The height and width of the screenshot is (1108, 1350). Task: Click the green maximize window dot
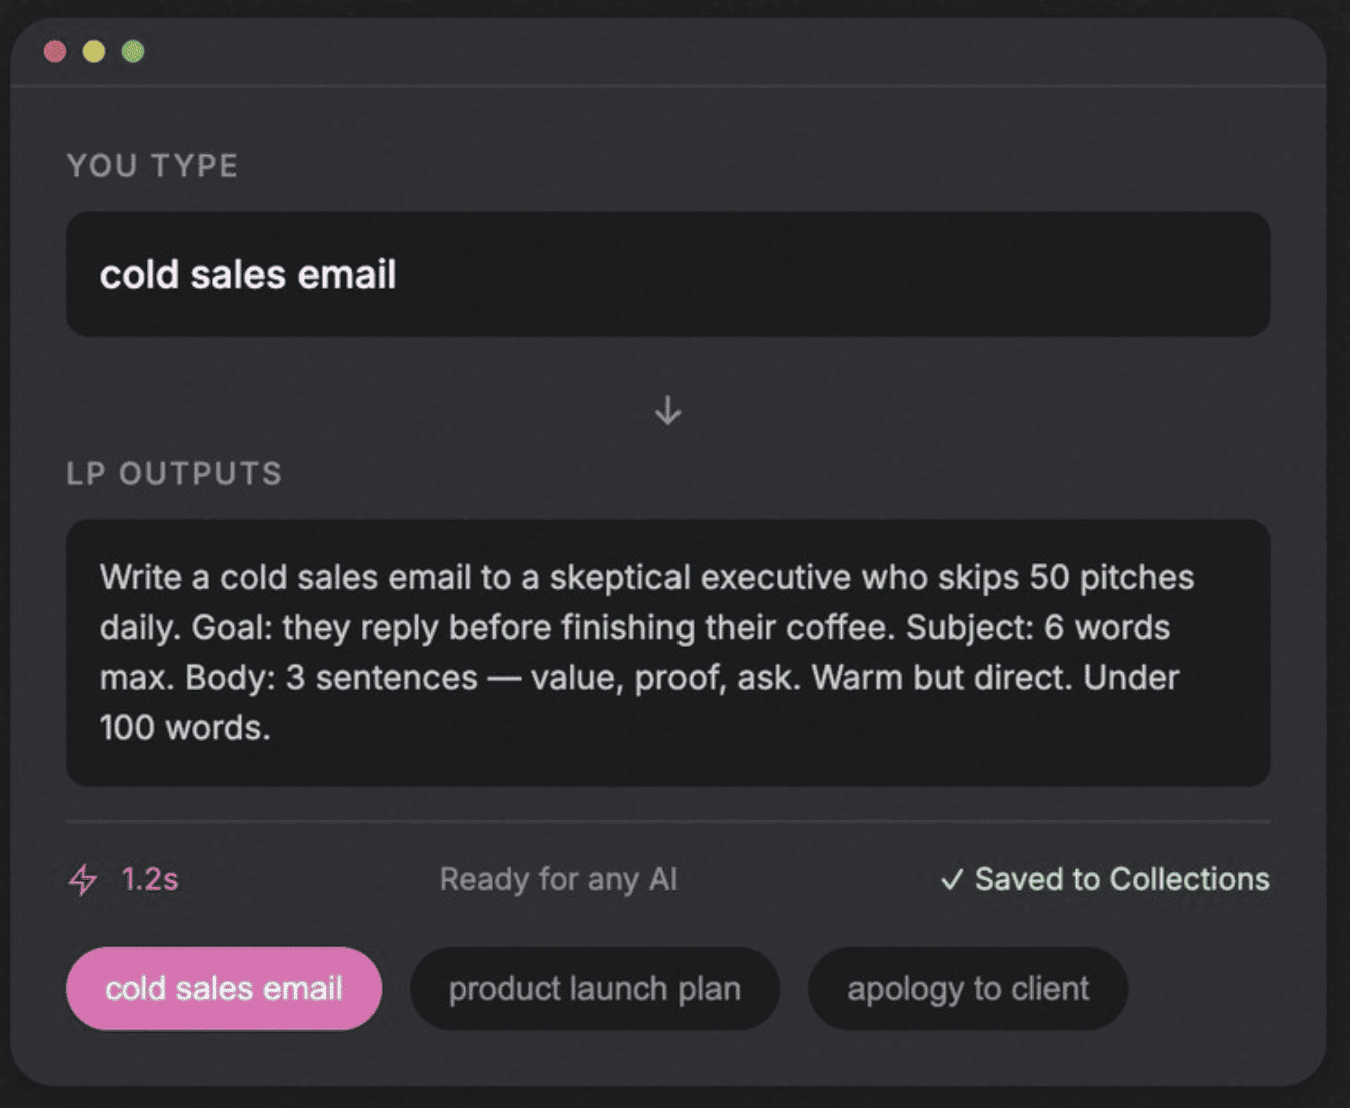coord(133,51)
